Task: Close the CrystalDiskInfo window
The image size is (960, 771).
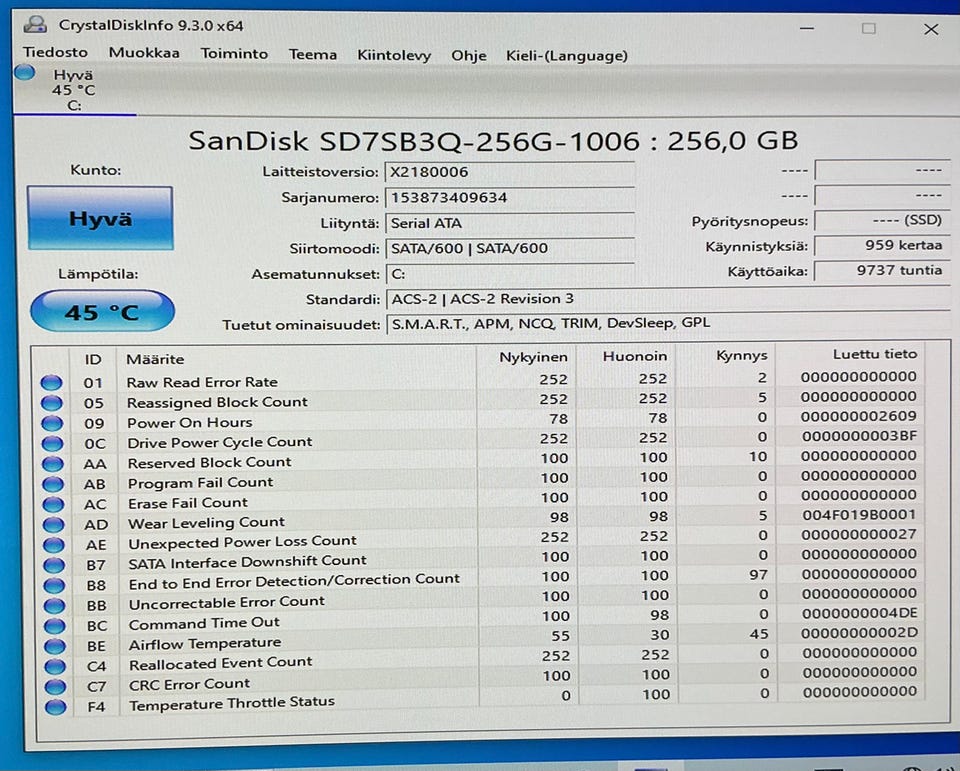Action: point(931,29)
